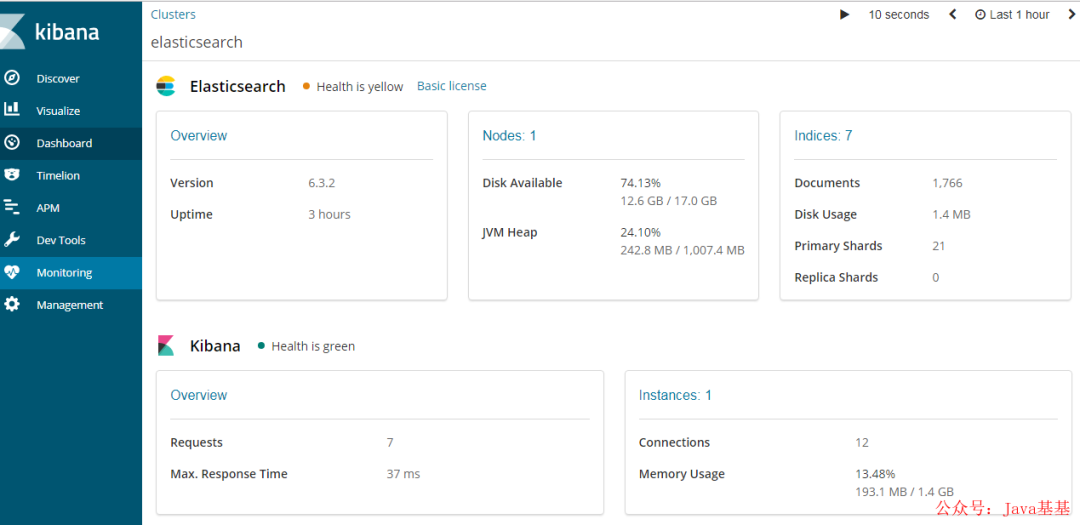Screen dimensions: 1080x525
Task: Open the Last 1 hour time picker
Action: (1012, 14)
